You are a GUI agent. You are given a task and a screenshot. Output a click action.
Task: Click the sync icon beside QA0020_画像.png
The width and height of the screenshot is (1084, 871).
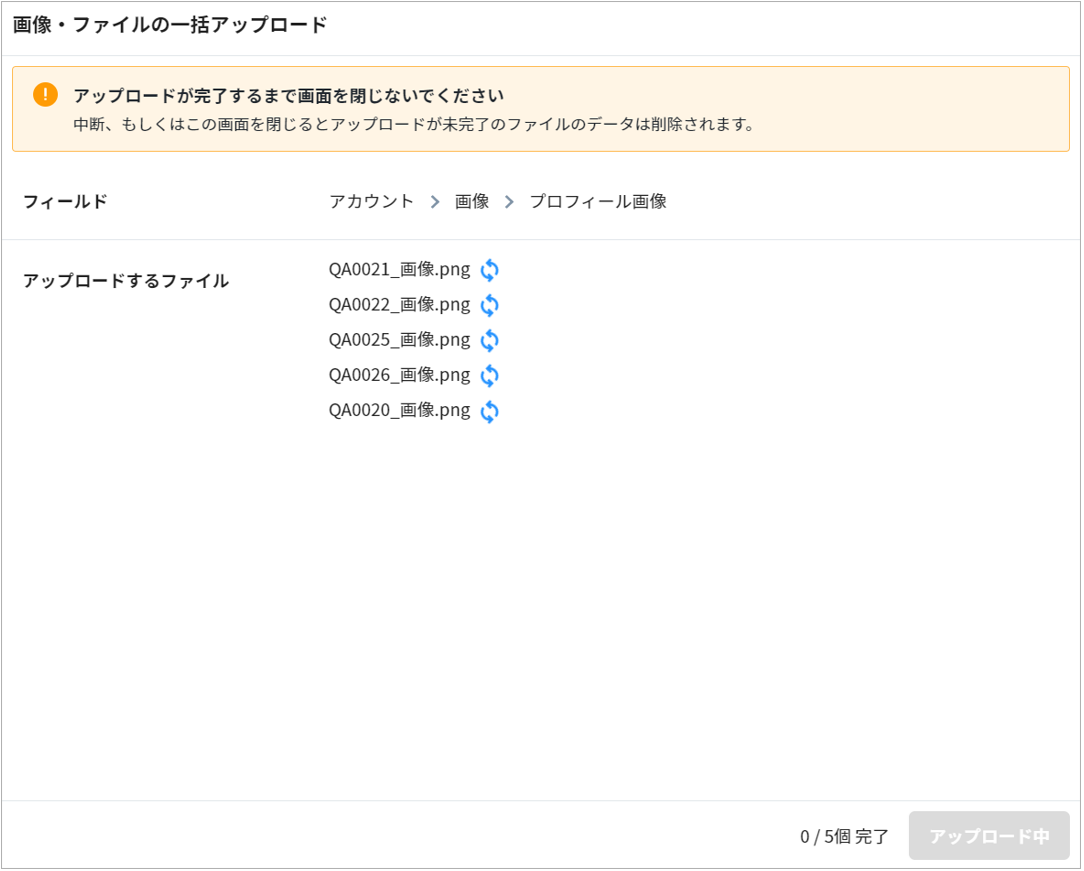(489, 411)
